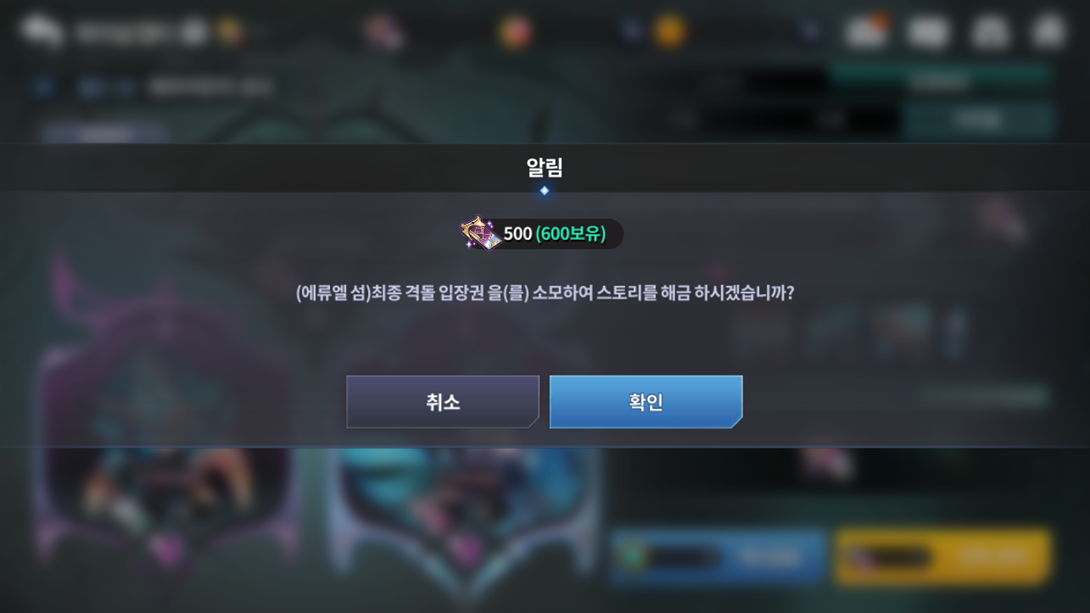
Task: Click the second-from-right top bar icon
Action: click(x=990, y=31)
